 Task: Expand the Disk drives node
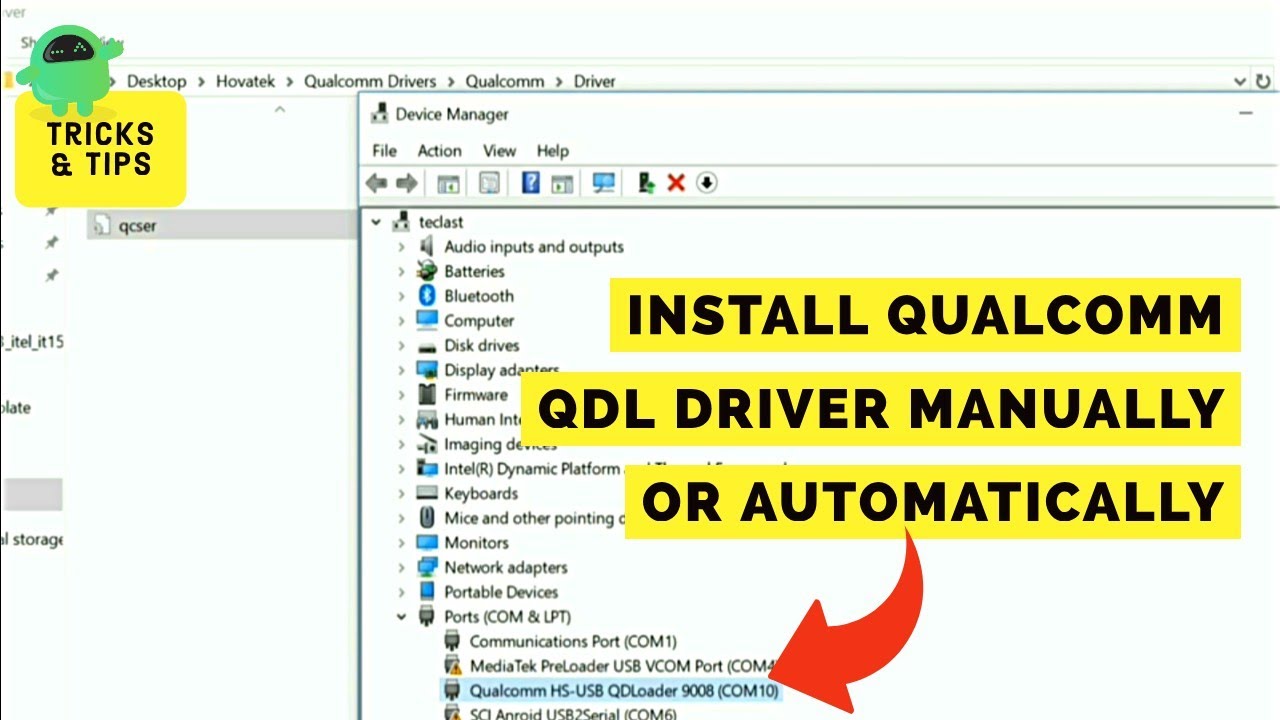pyautogui.click(x=401, y=345)
